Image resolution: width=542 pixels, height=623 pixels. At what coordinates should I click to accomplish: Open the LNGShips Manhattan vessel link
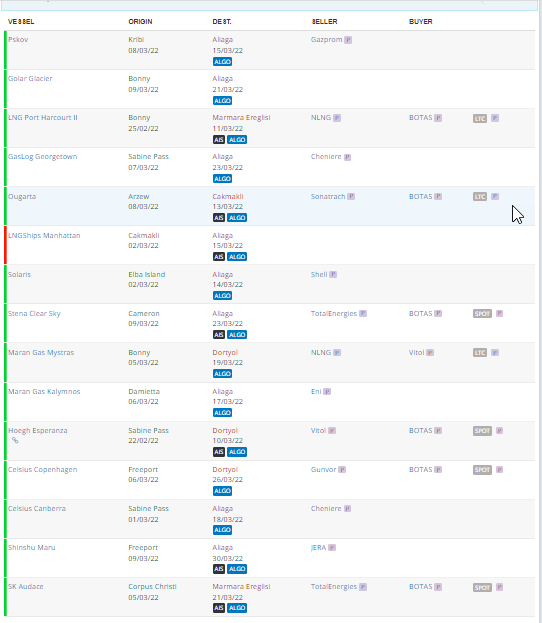tap(44, 236)
